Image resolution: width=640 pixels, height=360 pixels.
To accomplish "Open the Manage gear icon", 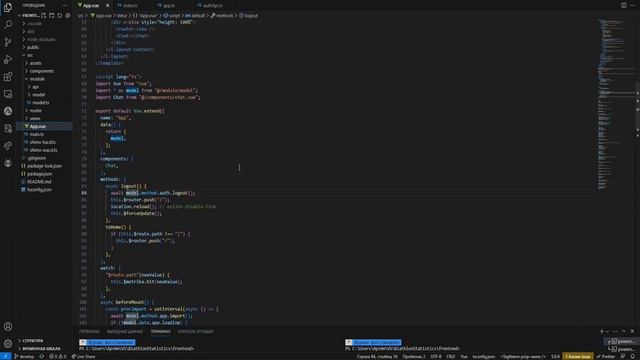I will [8, 344].
